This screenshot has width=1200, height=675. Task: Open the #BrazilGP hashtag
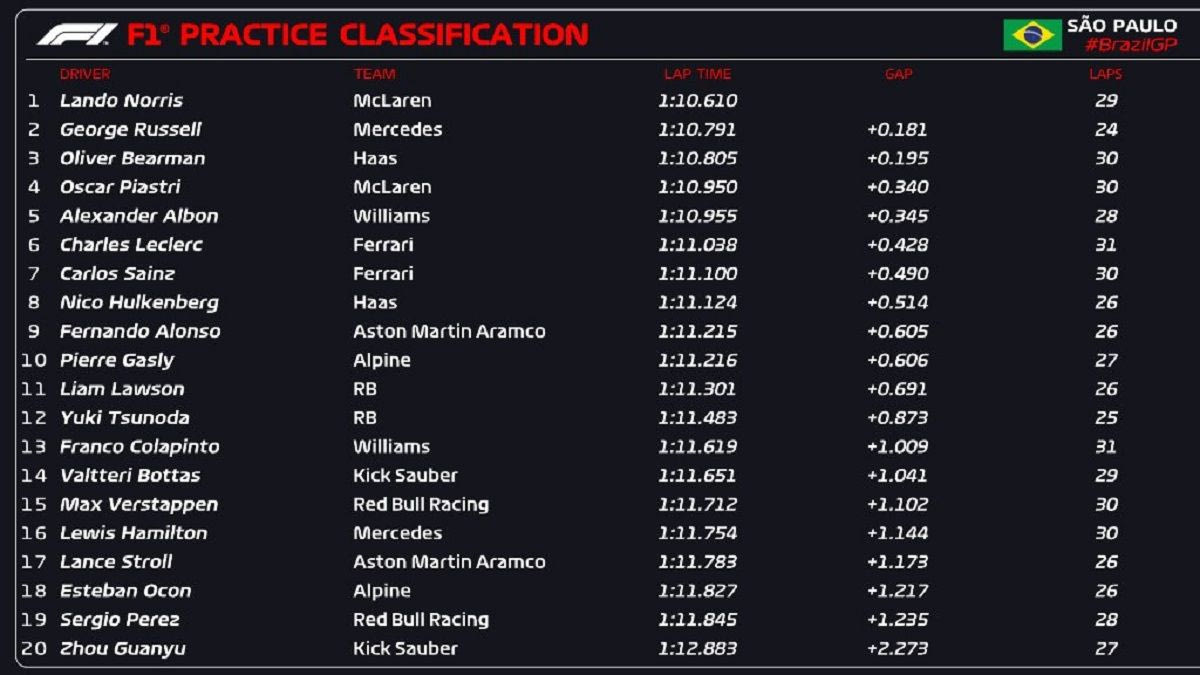(1131, 45)
